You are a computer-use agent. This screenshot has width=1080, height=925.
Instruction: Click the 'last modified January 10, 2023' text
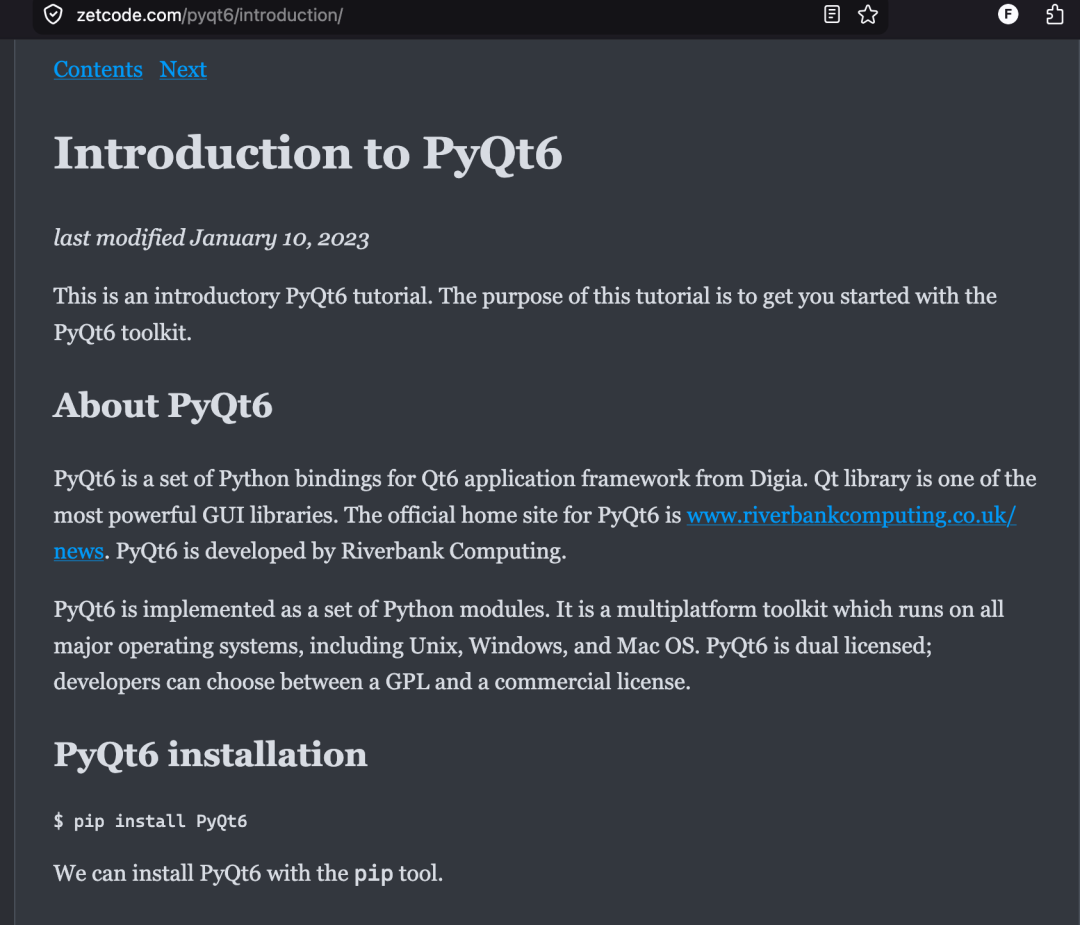click(211, 238)
